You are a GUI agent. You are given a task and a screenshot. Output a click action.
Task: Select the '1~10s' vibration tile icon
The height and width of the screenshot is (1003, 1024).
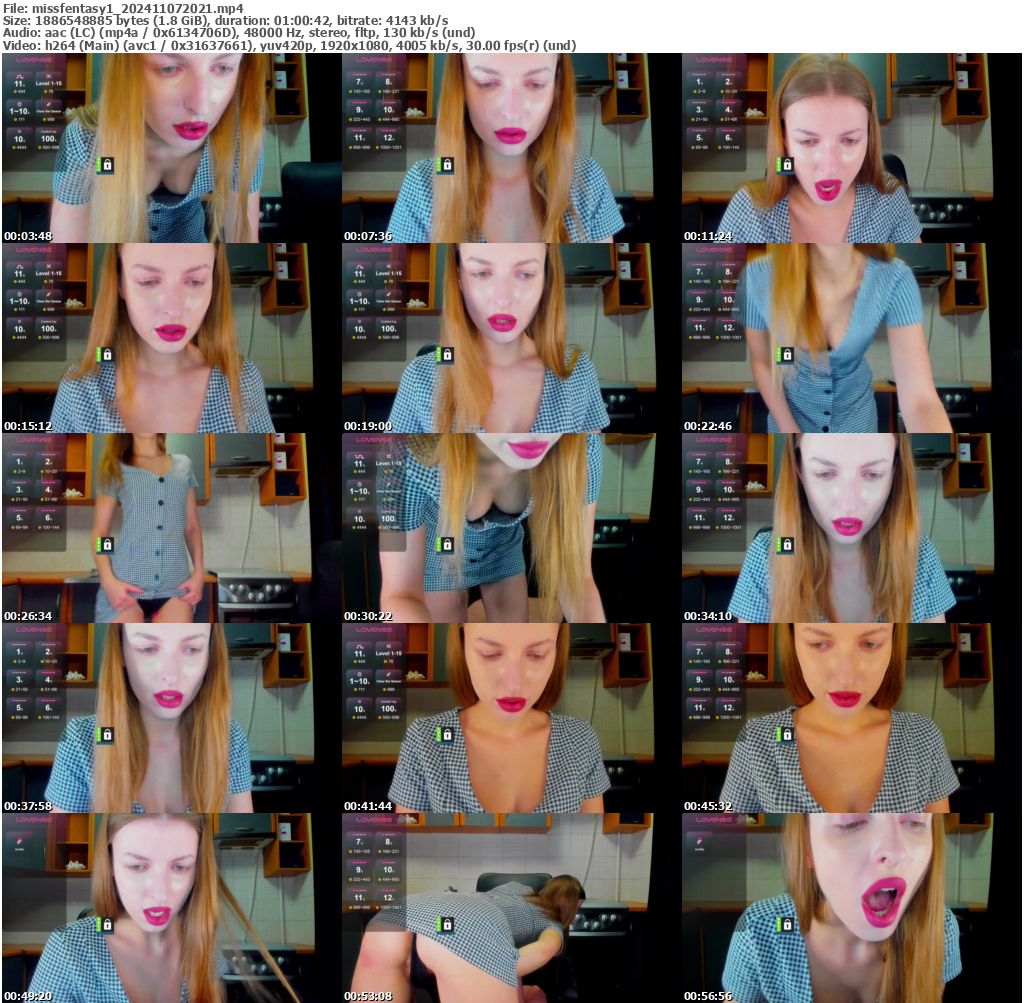click(x=20, y=104)
